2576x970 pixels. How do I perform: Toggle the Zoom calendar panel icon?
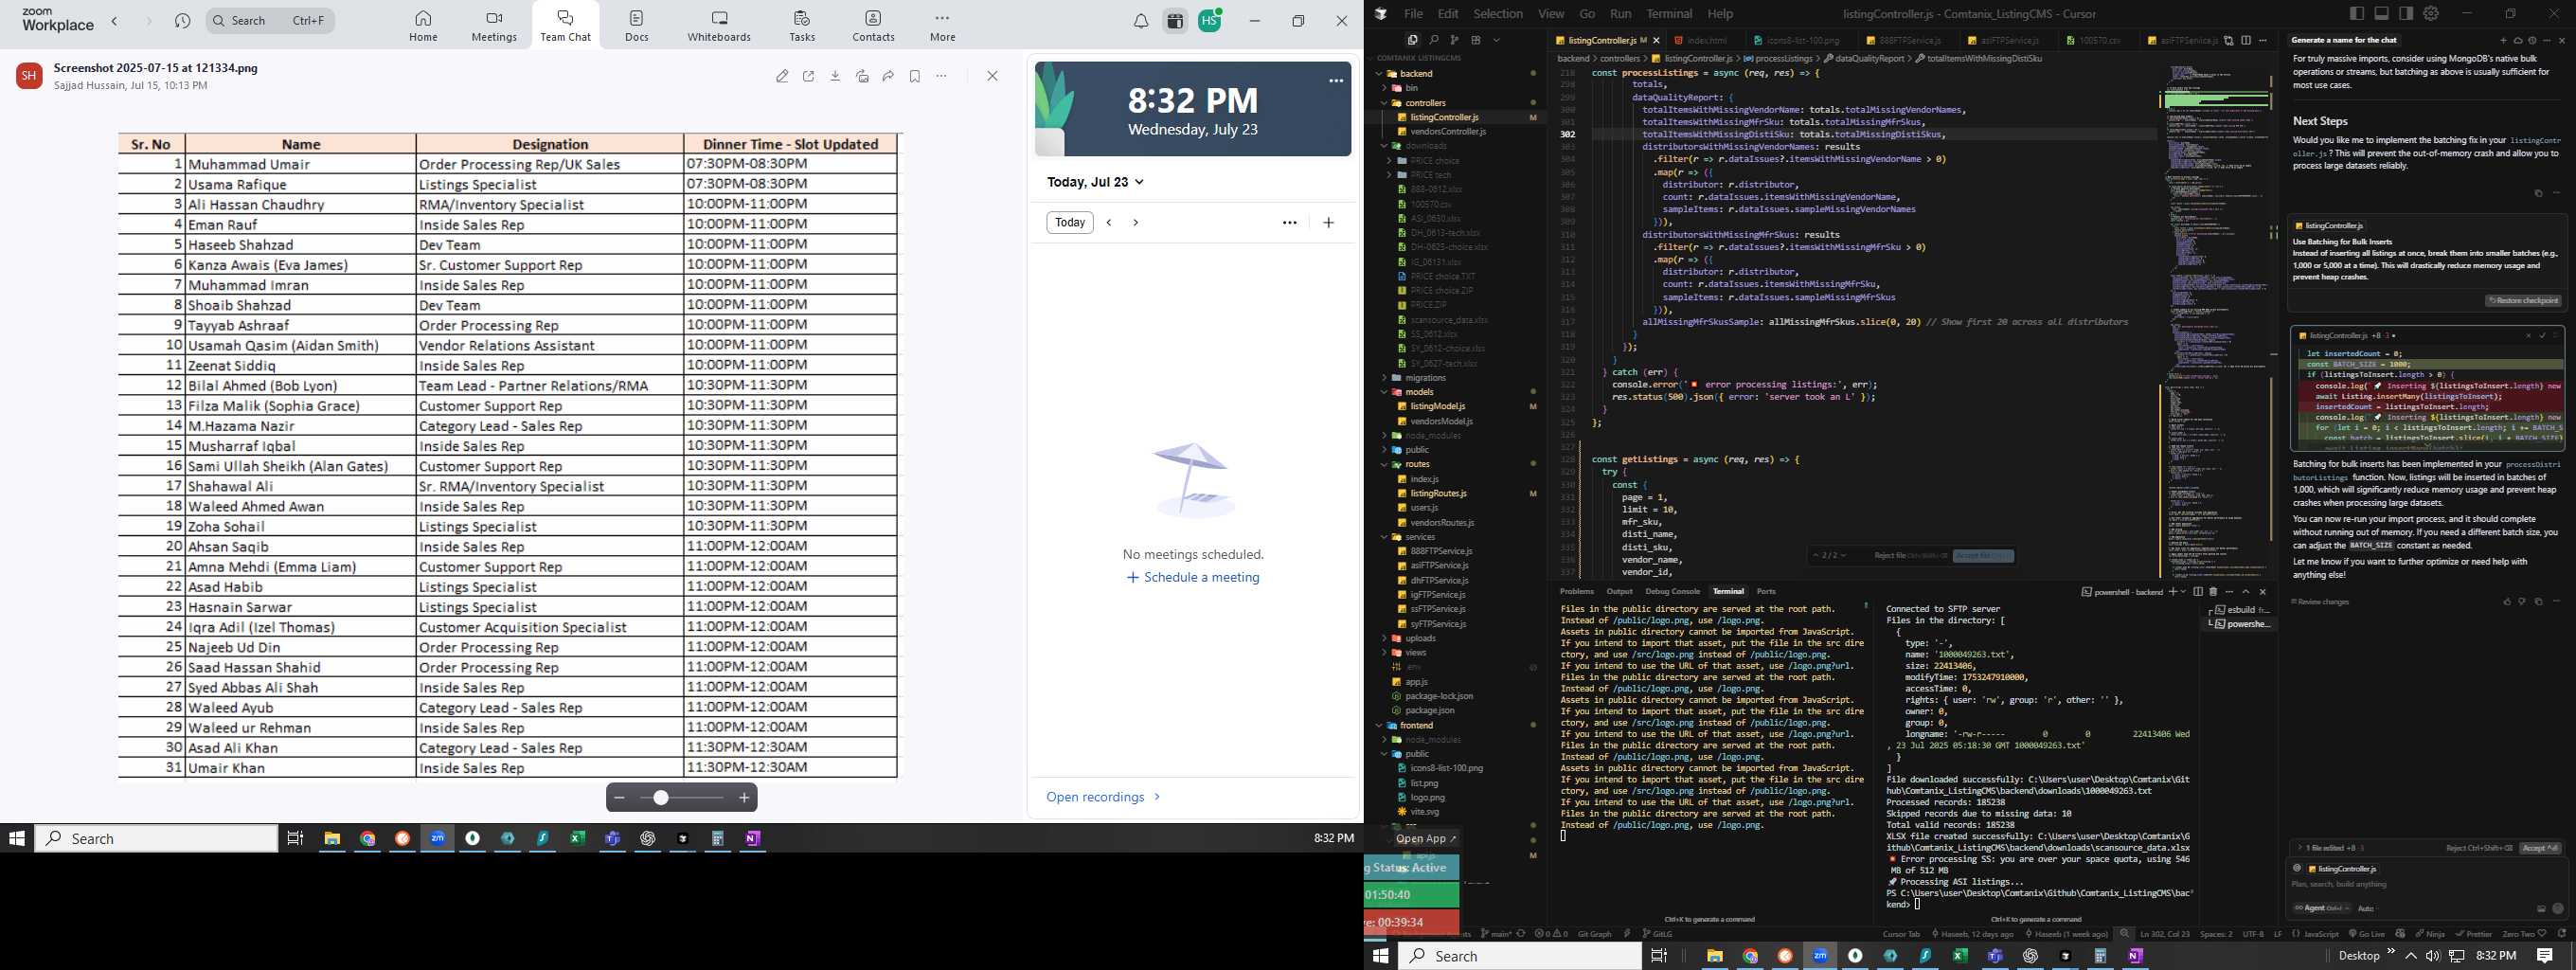(1175, 21)
